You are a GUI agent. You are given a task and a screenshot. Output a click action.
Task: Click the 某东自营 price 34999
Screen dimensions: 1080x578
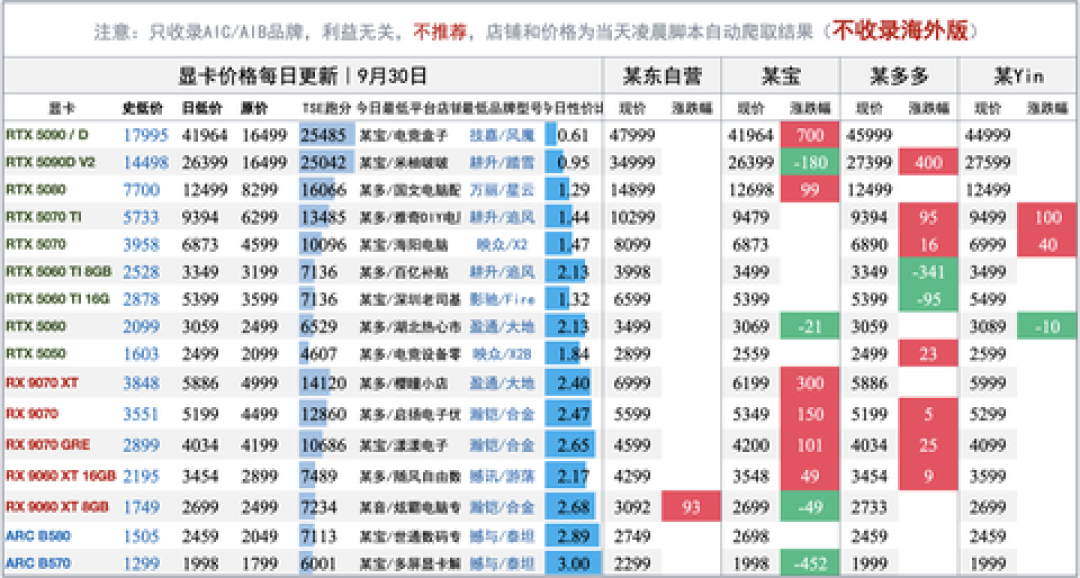pos(631,163)
